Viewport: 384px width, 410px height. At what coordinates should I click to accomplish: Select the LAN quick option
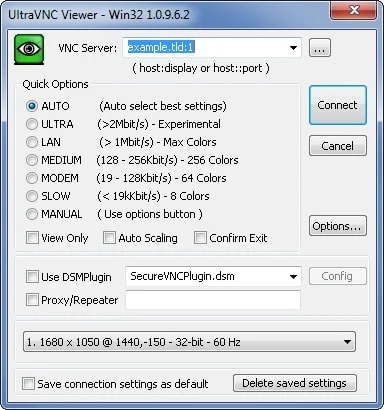click(32, 142)
